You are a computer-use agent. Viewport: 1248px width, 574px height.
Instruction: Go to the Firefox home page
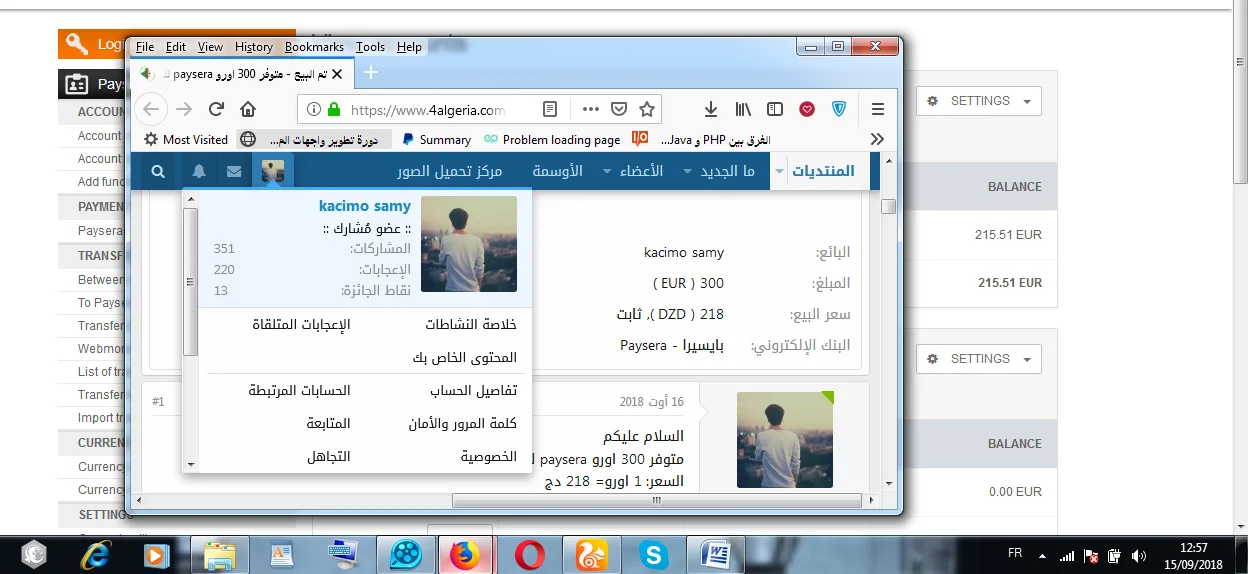pos(248,109)
